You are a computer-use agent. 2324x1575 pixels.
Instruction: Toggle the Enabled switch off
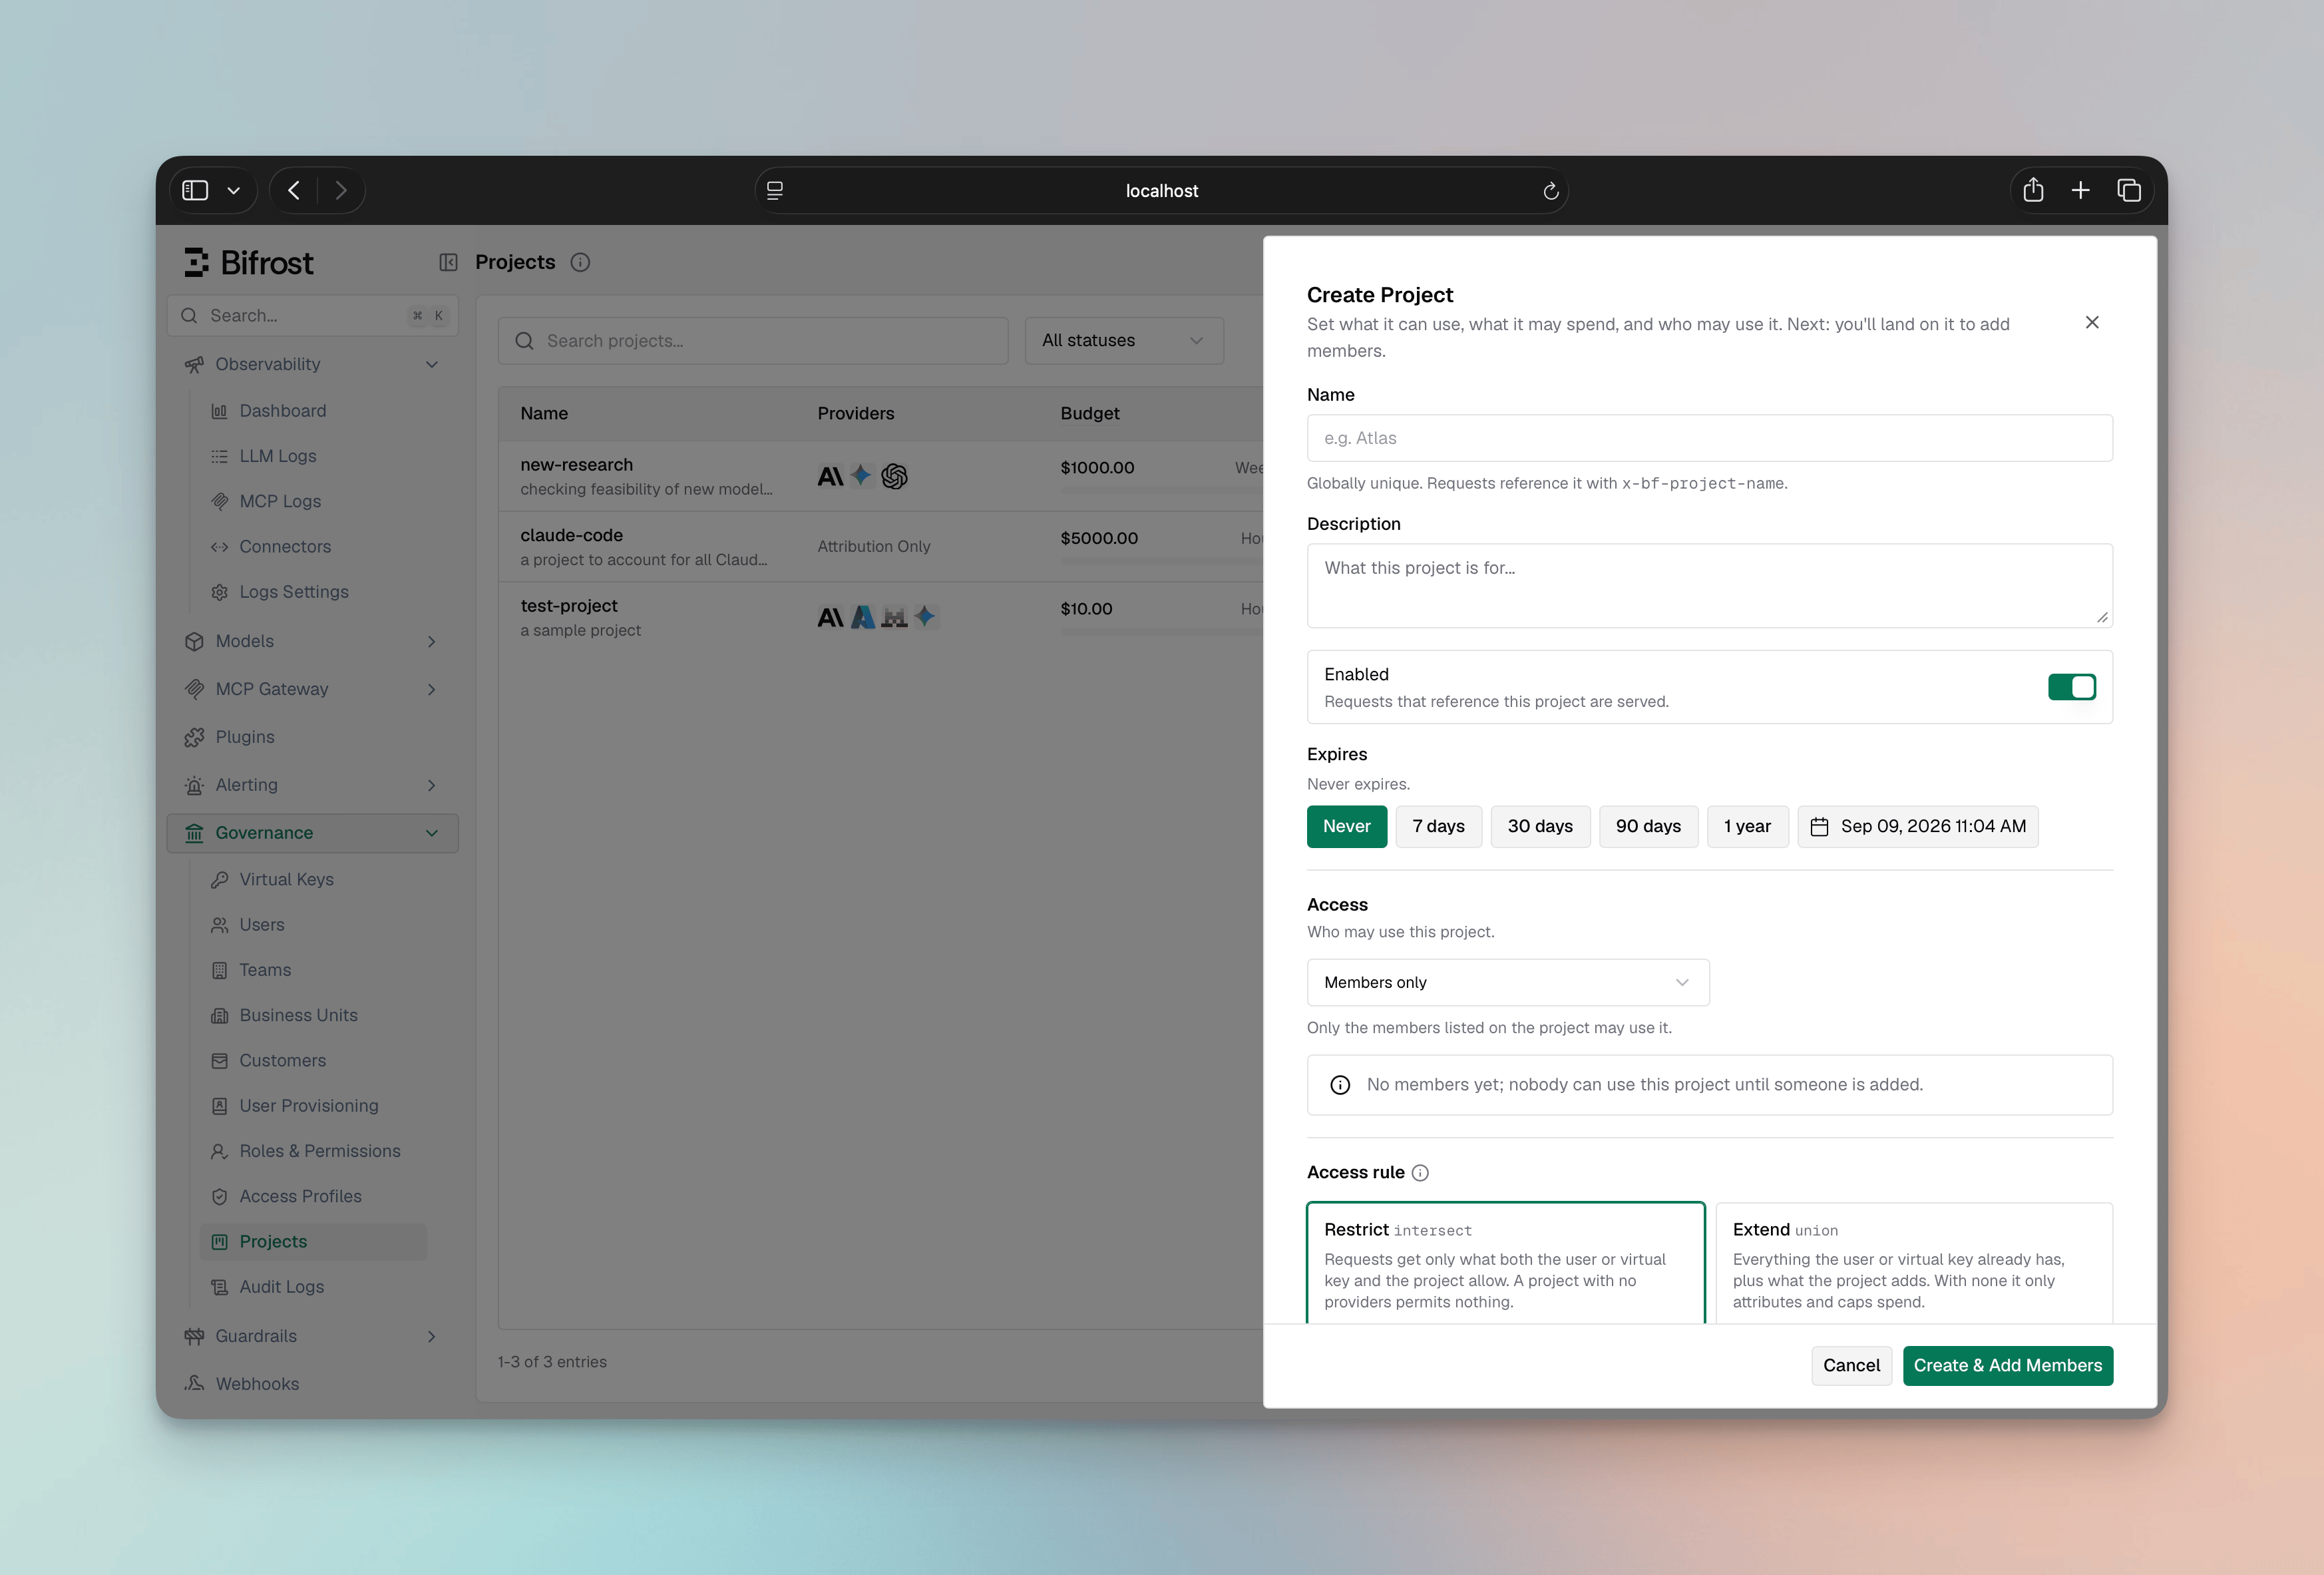2072,687
